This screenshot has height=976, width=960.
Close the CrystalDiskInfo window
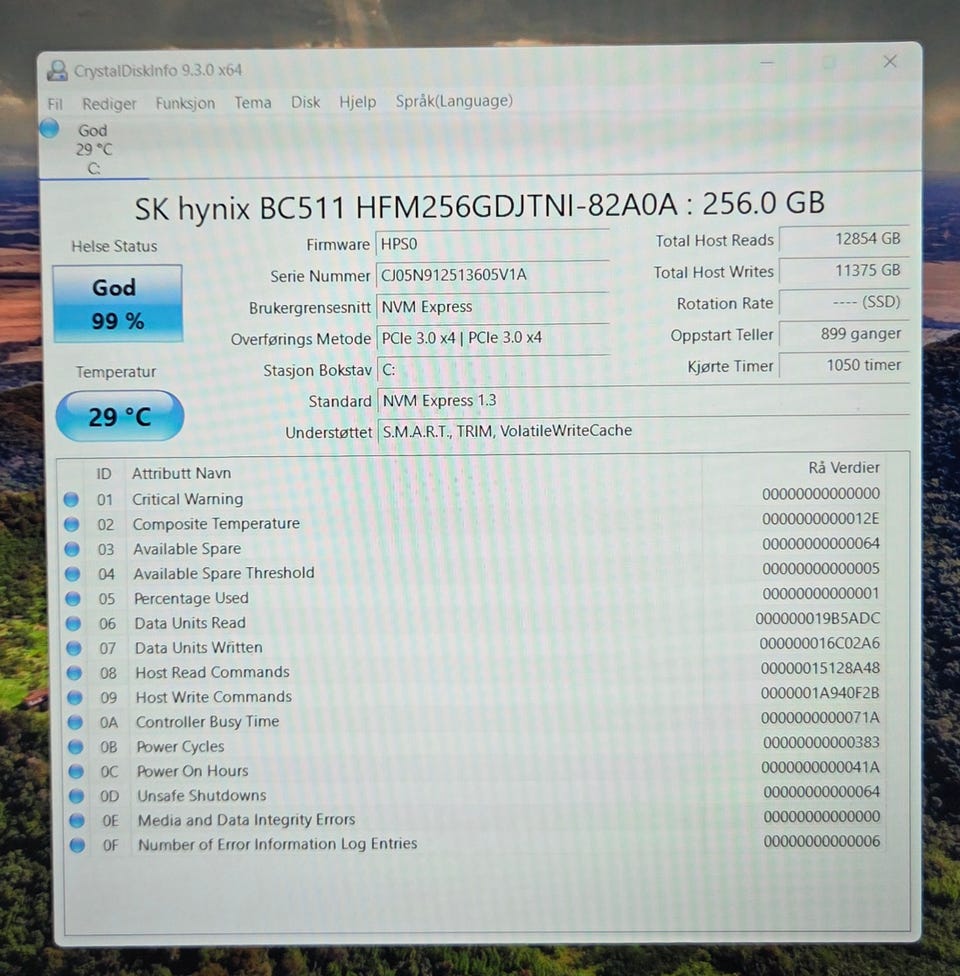point(890,61)
